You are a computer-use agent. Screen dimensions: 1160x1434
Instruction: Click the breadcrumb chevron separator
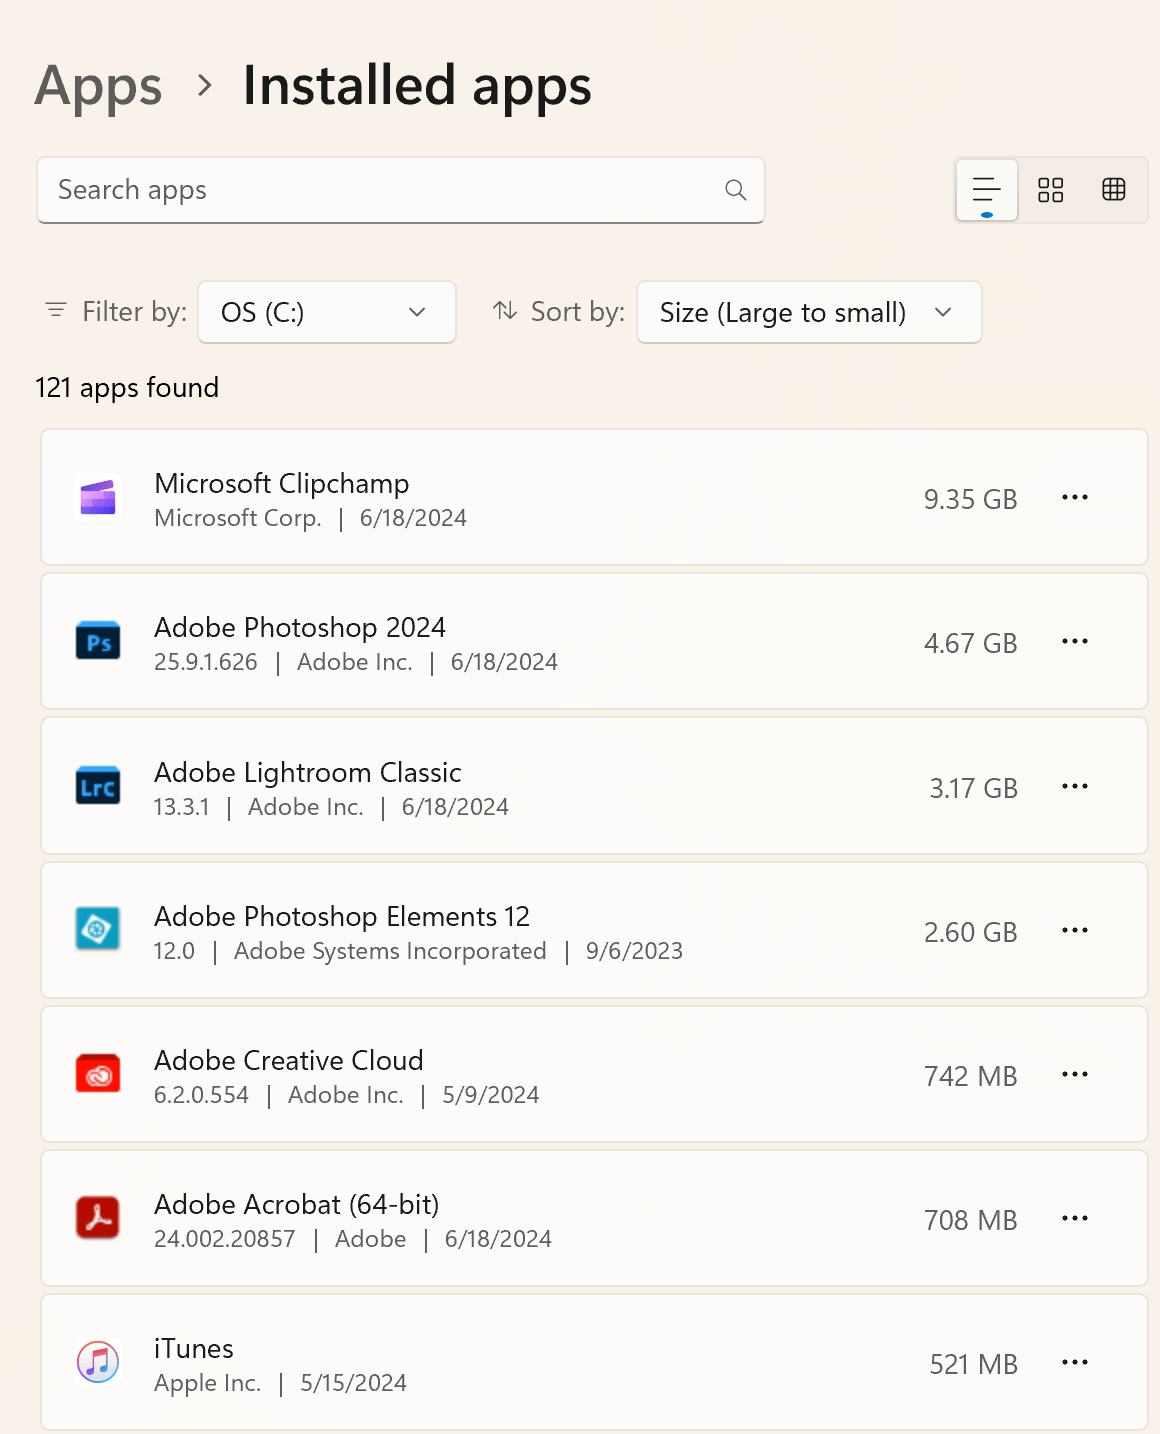tap(204, 86)
